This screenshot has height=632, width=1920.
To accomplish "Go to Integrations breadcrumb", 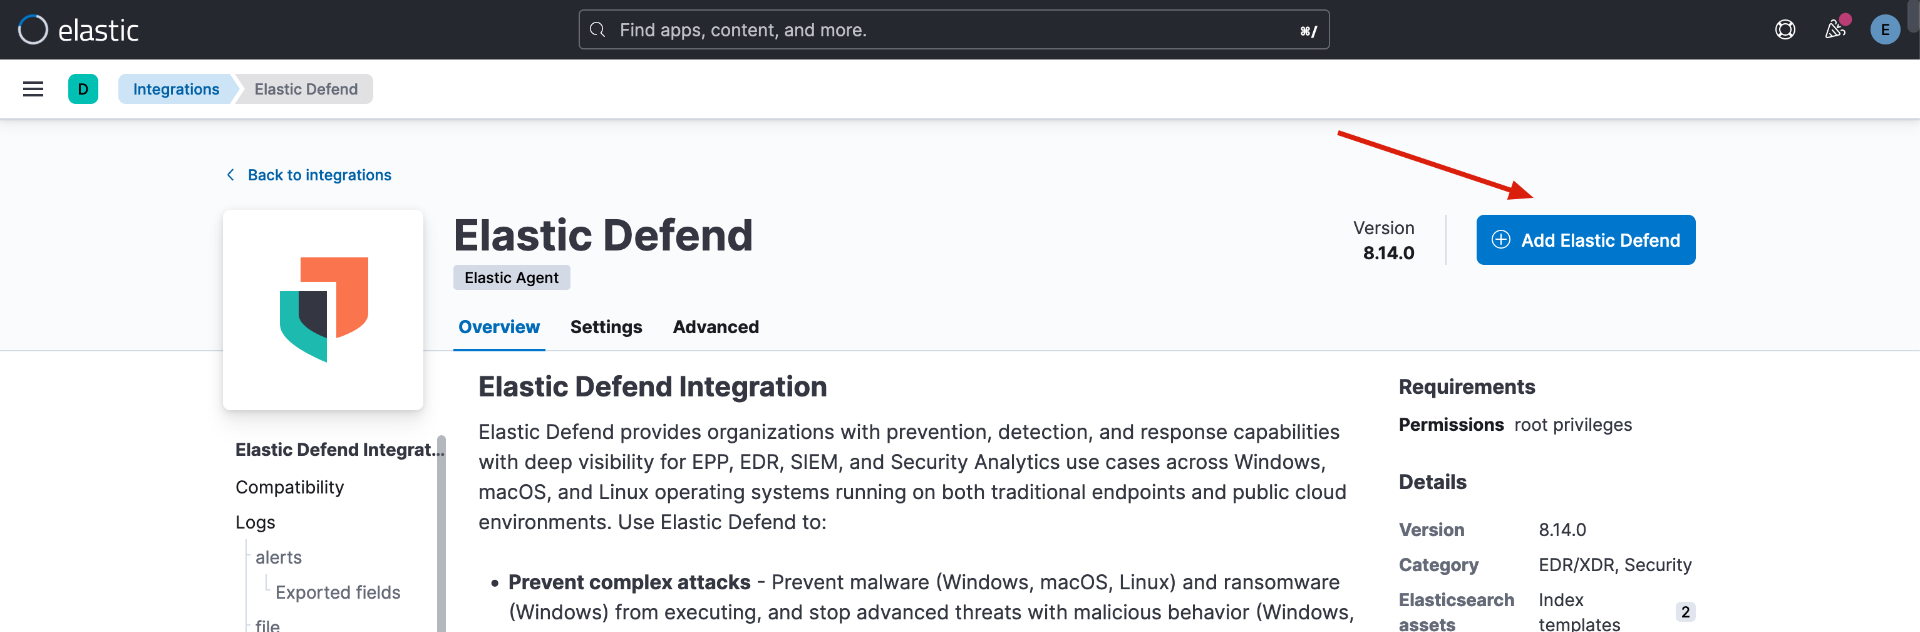I will (176, 89).
